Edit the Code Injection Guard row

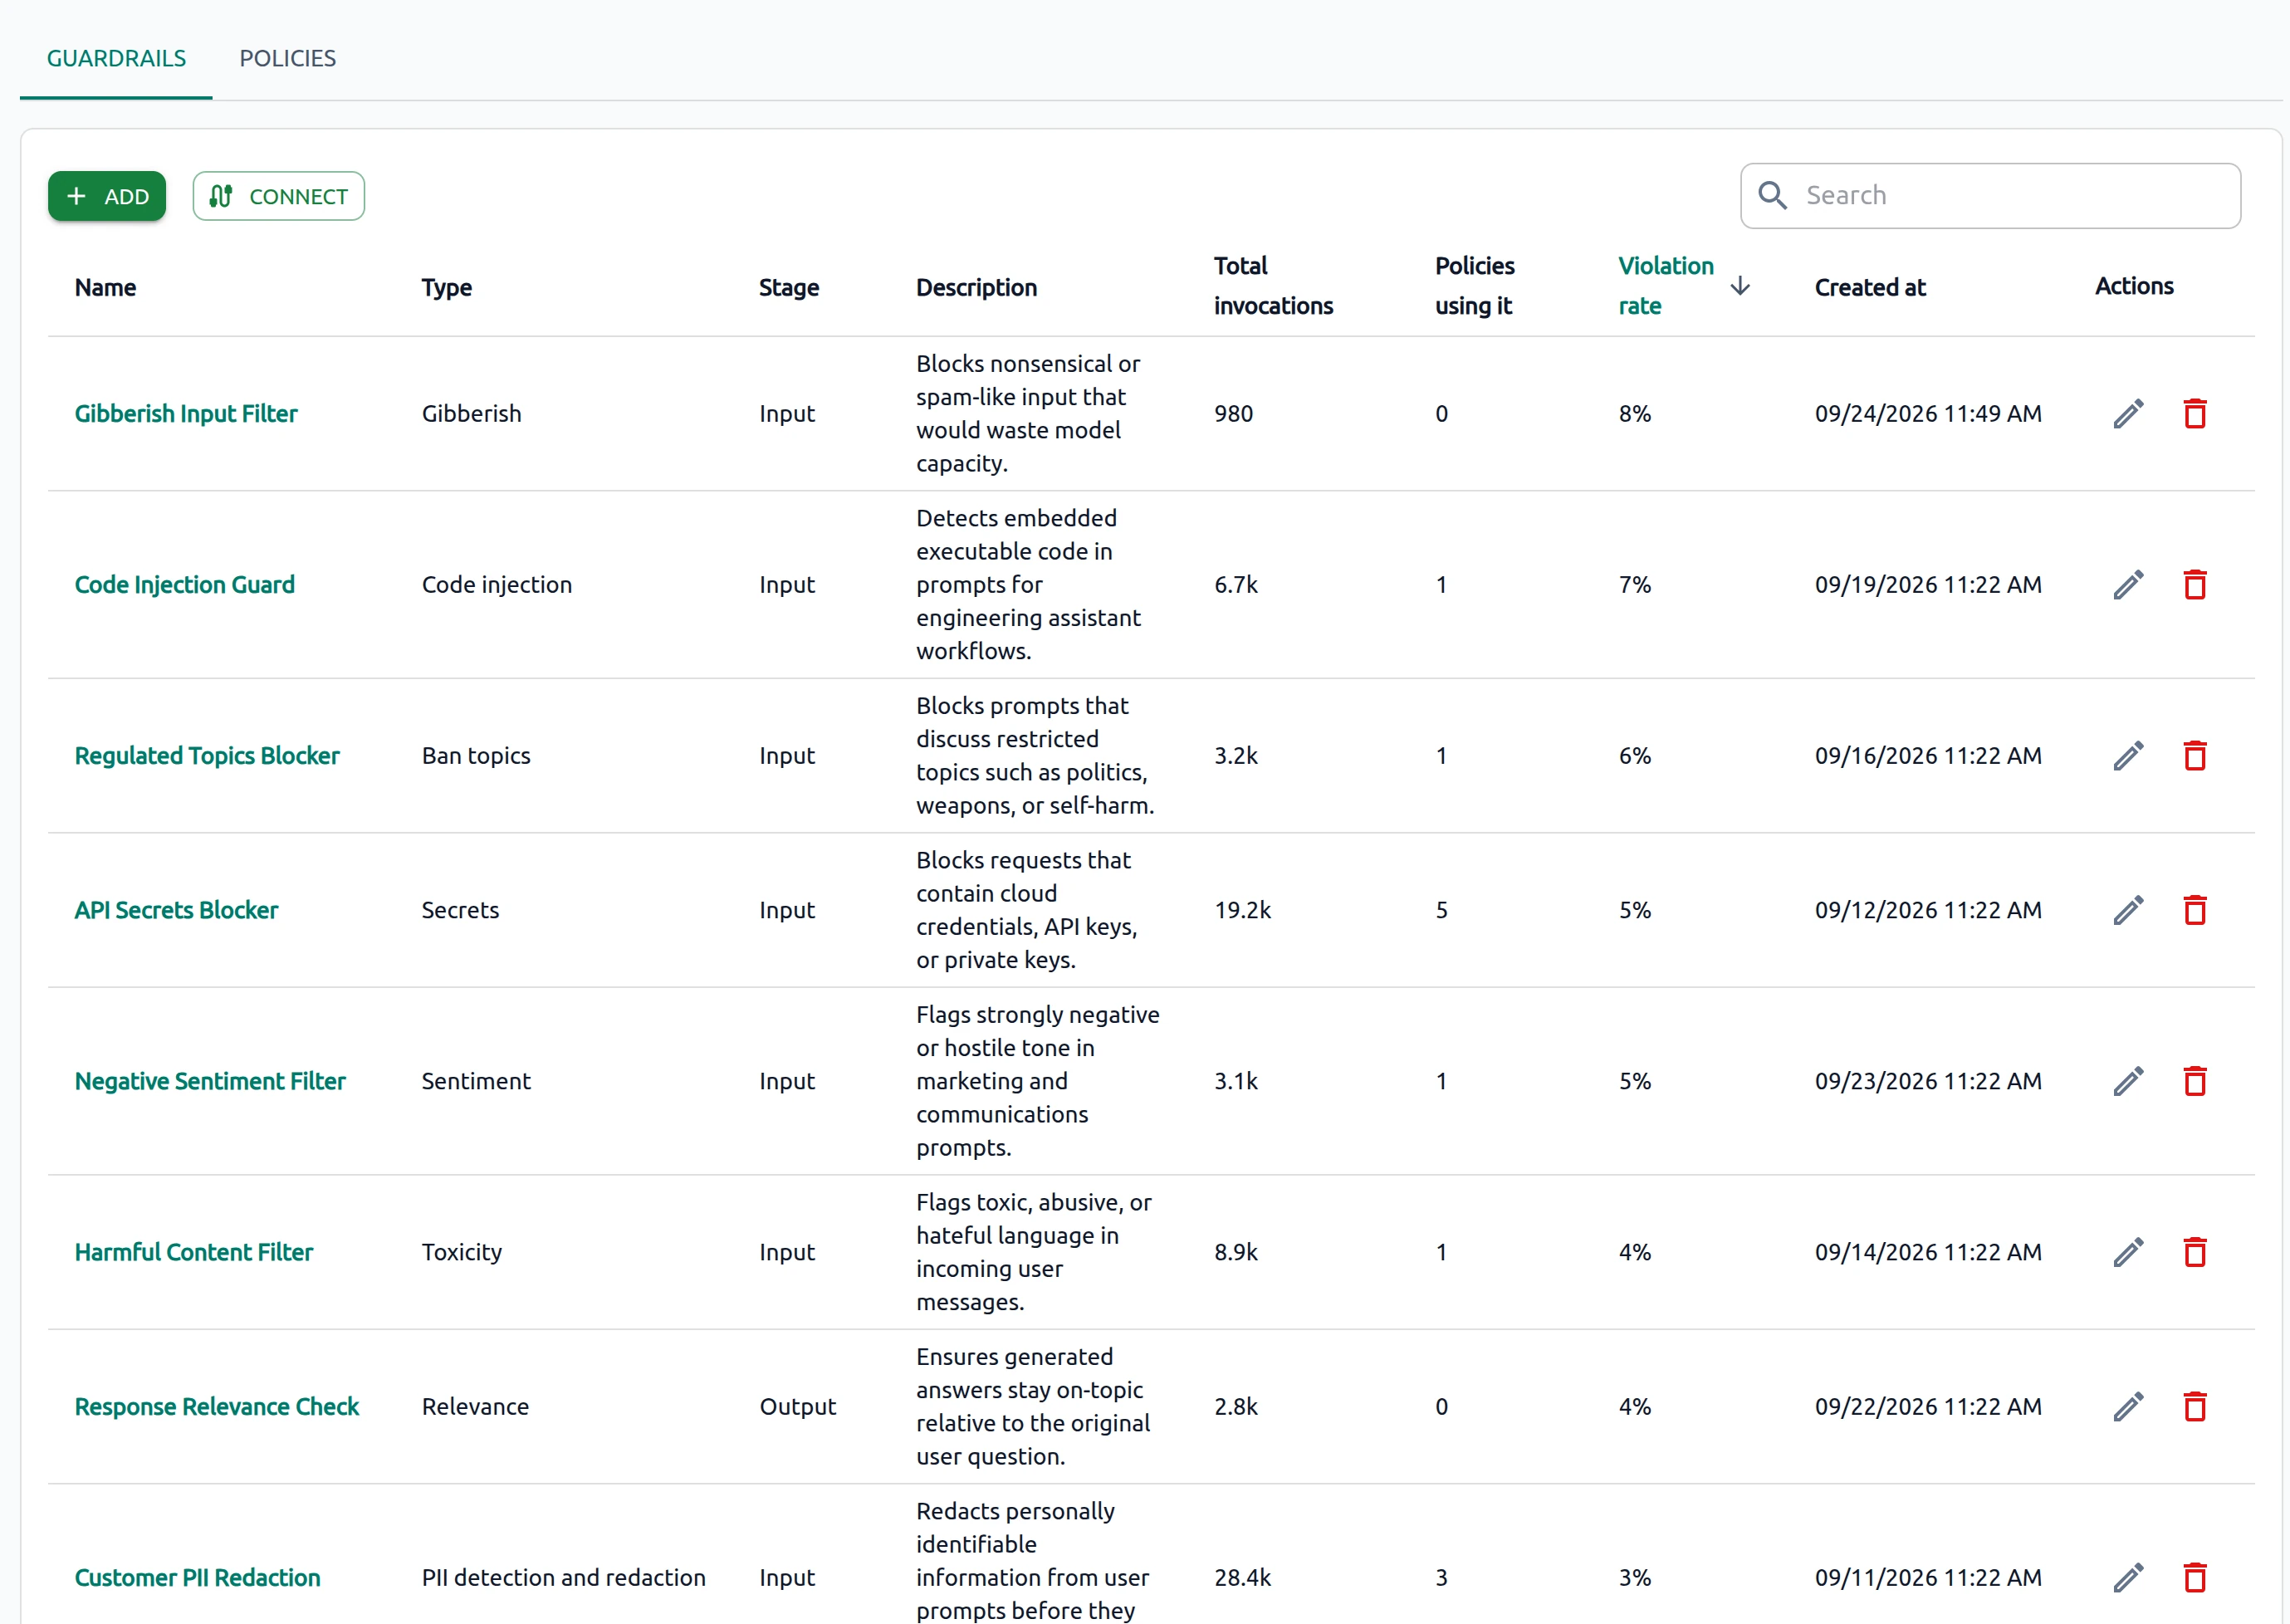pos(2128,584)
